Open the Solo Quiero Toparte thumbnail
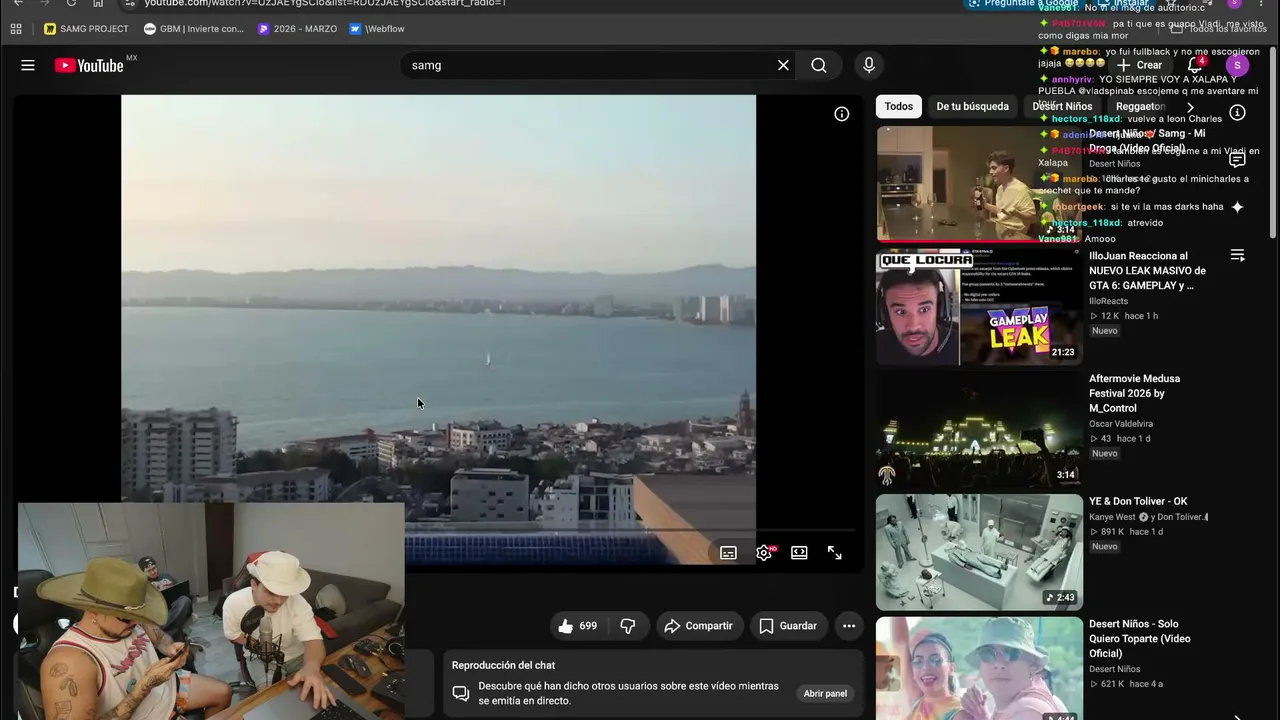The image size is (1280, 720). click(979, 668)
